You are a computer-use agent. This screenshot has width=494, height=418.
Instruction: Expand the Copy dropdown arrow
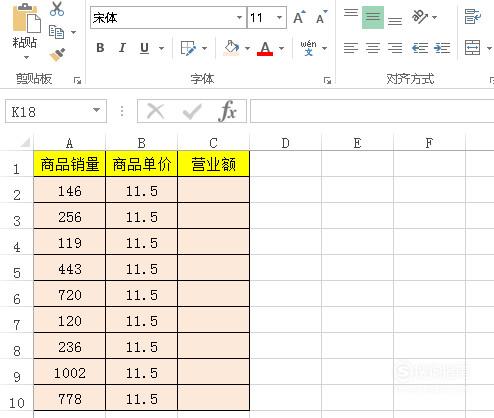point(73,32)
